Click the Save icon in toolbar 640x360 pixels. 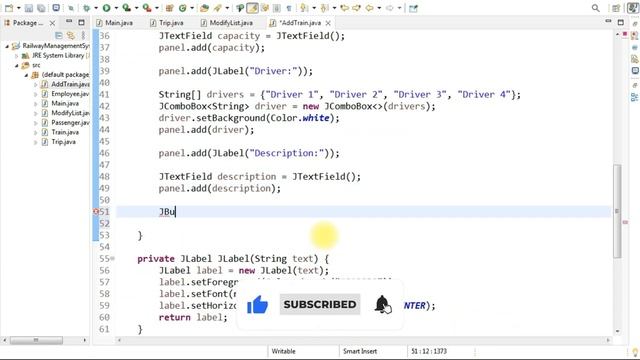point(29,8)
